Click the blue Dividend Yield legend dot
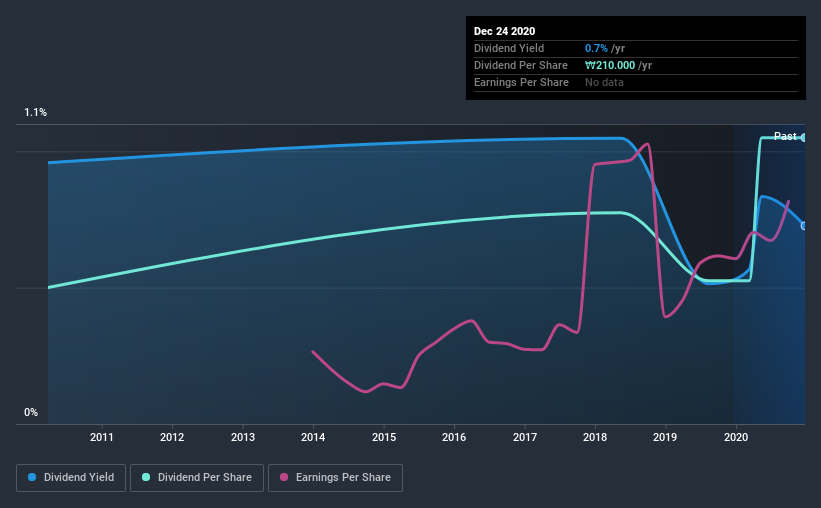This screenshot has height=508, width=821. click(32, 477)
